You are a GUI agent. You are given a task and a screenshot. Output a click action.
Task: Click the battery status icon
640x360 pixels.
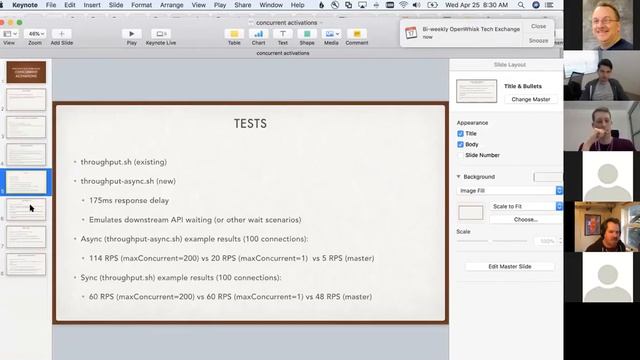point(432,5)
